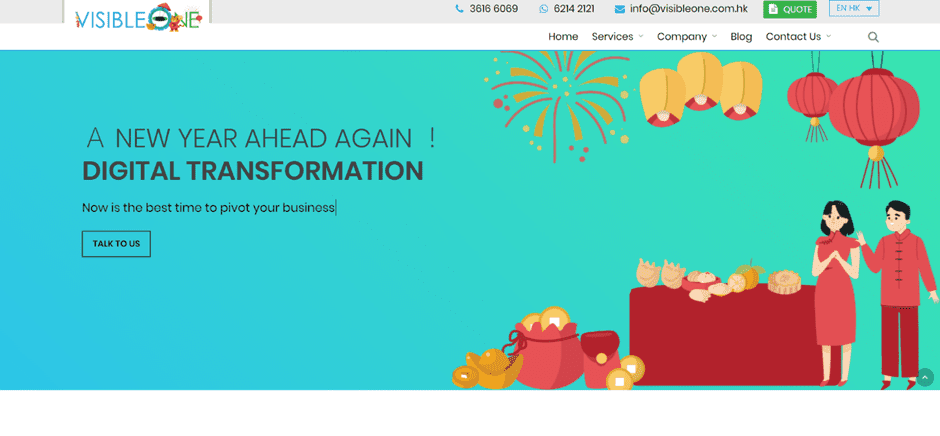
Task: Click the 'A NEW YEAR AHEAD AGAIN !' text
Action: click(260, 139)
